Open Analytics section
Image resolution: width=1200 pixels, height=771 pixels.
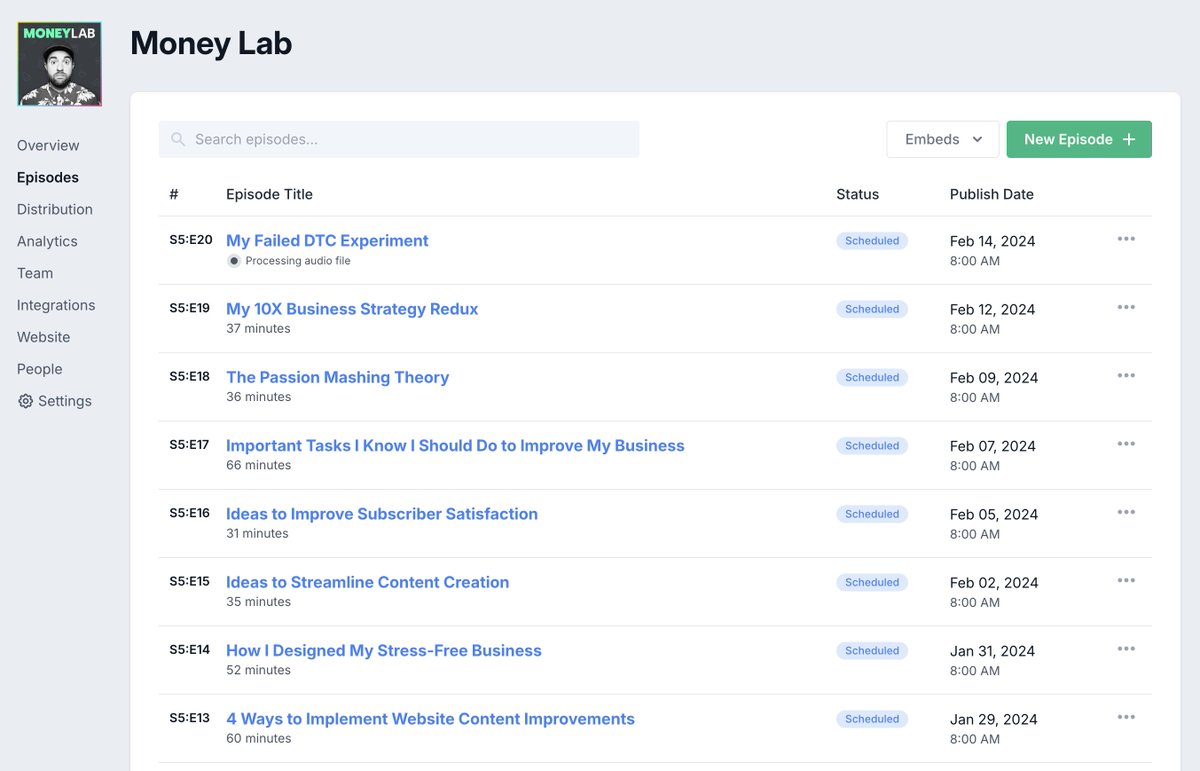[47, 241]
